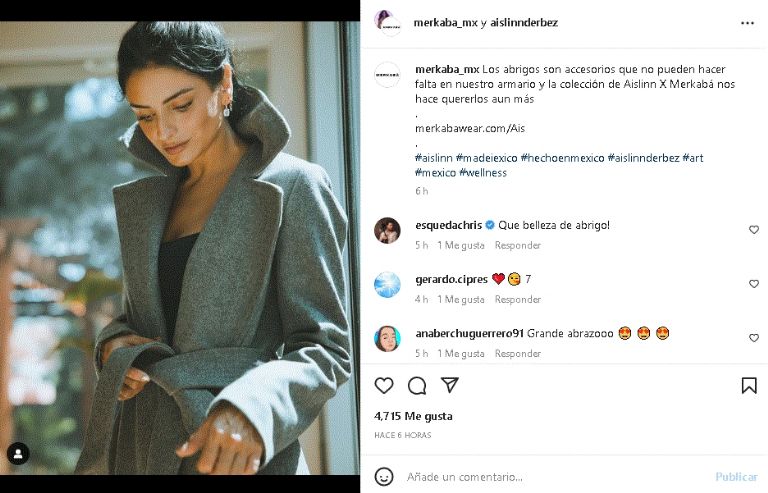Save the post with the bookmark icon
This screenshot has height=493, width=768.
click(x=749, y=386)
